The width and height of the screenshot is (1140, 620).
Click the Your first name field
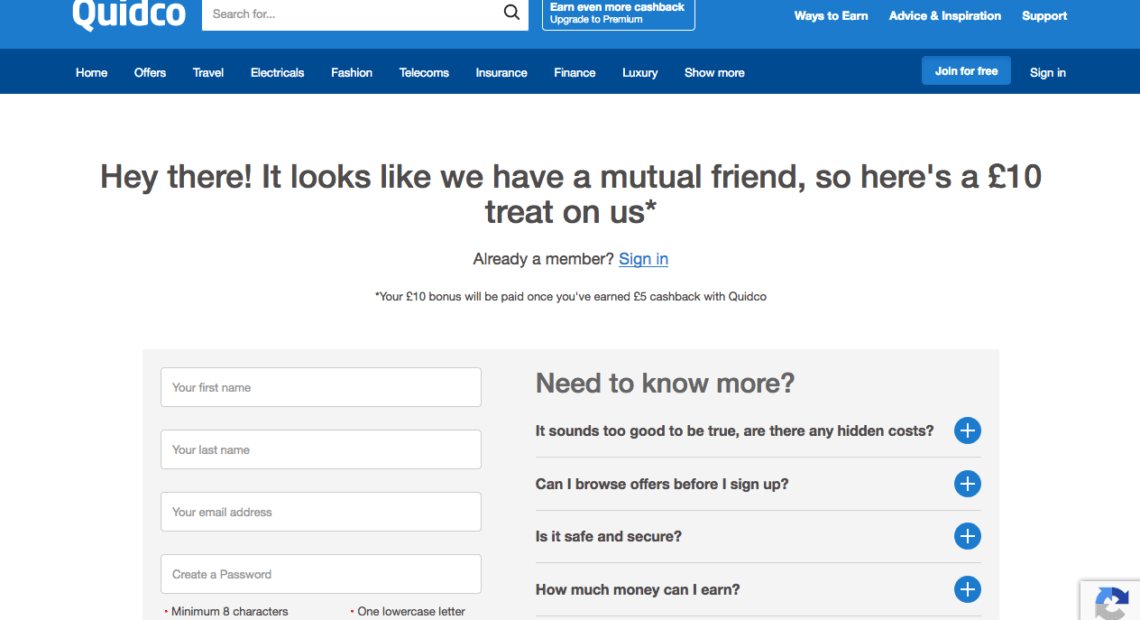point(321,387)
